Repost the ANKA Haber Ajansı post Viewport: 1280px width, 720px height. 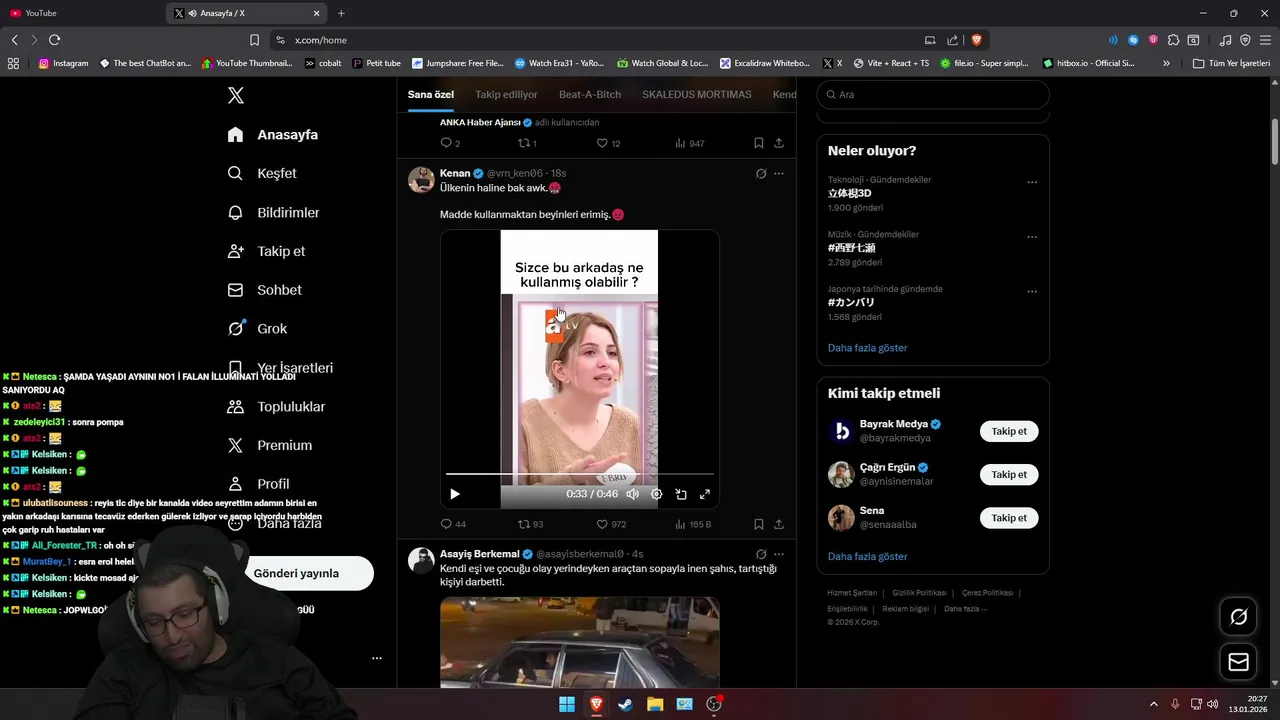[527, 143]
